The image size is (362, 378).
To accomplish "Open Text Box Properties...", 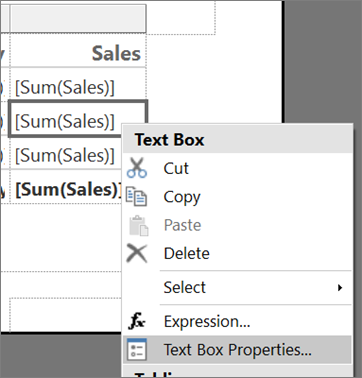I will point(238,350).
